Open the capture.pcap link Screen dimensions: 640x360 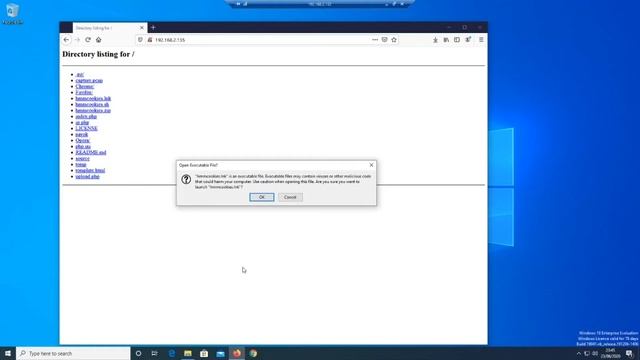89,80
